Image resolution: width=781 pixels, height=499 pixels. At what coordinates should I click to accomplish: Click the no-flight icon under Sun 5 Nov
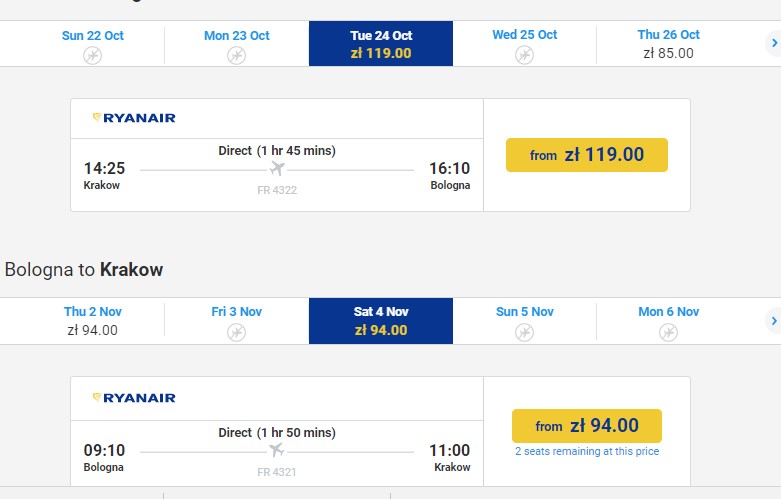click(x=524, y=332)
